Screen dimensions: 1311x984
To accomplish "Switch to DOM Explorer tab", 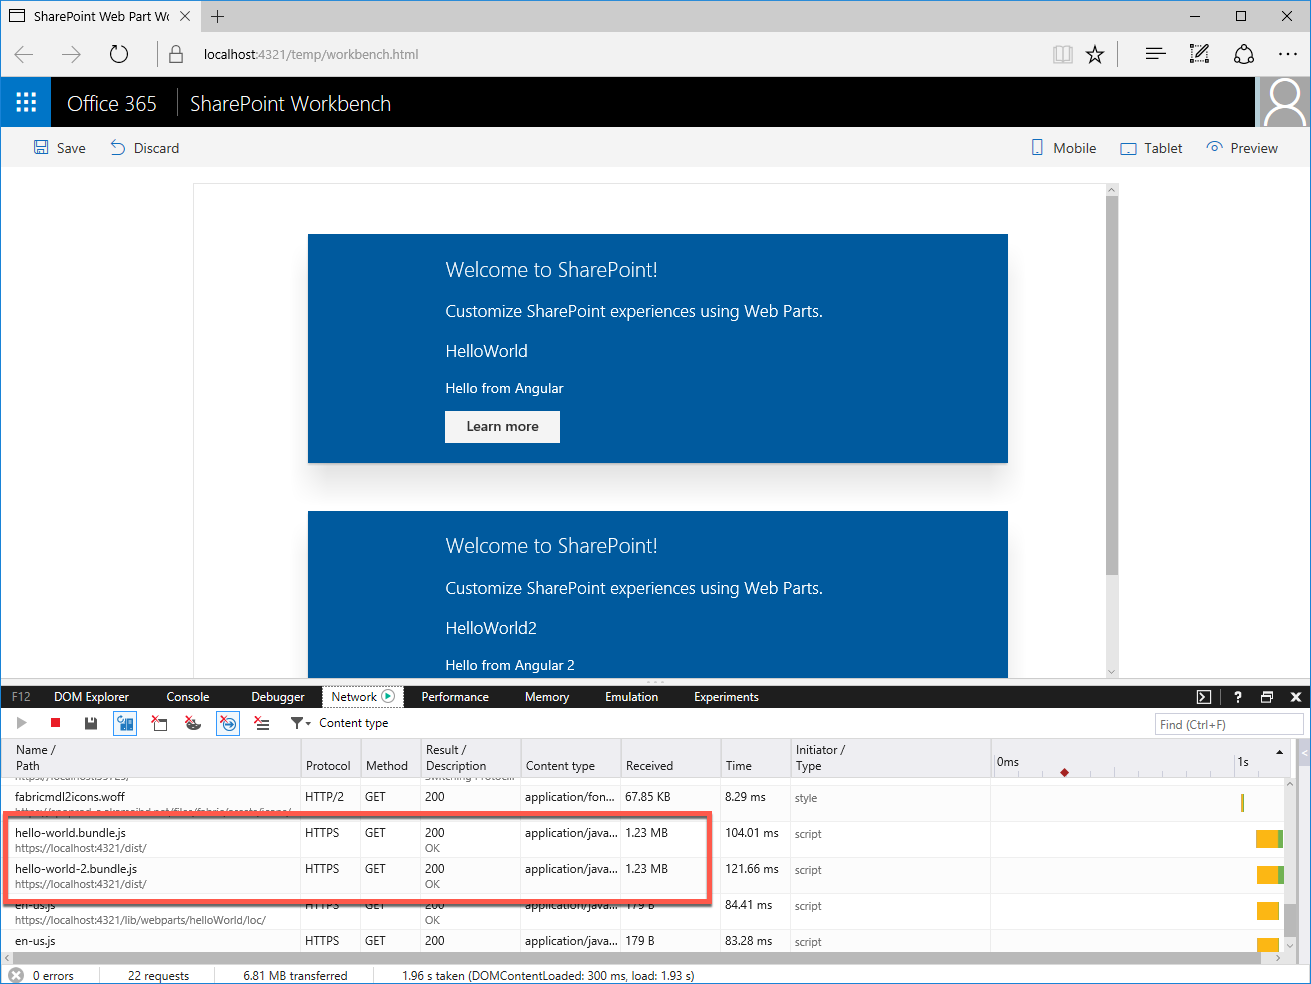I will pyautogui.click(x=91, y=697).
